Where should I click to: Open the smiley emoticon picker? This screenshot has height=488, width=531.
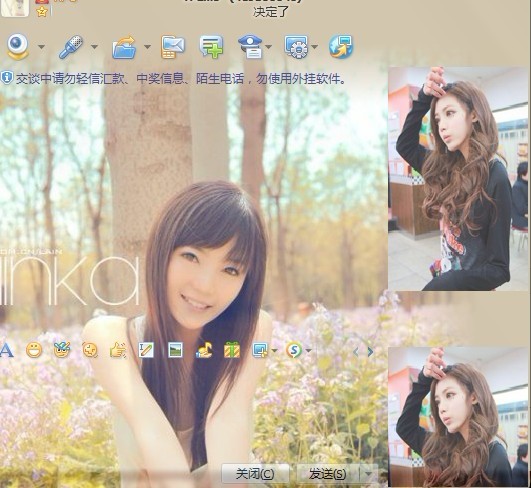coord(34,350)
